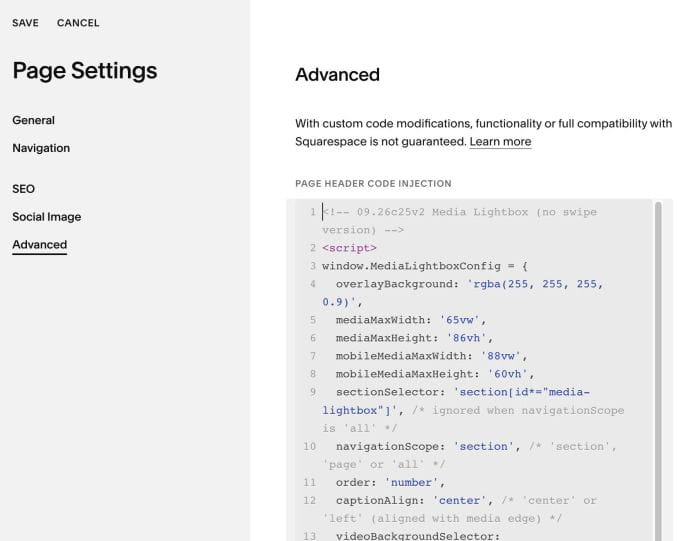The width and height of the screenshot is (700, 541).
Task: Click the order 'number' value
Action: click(x=411, y=483)
